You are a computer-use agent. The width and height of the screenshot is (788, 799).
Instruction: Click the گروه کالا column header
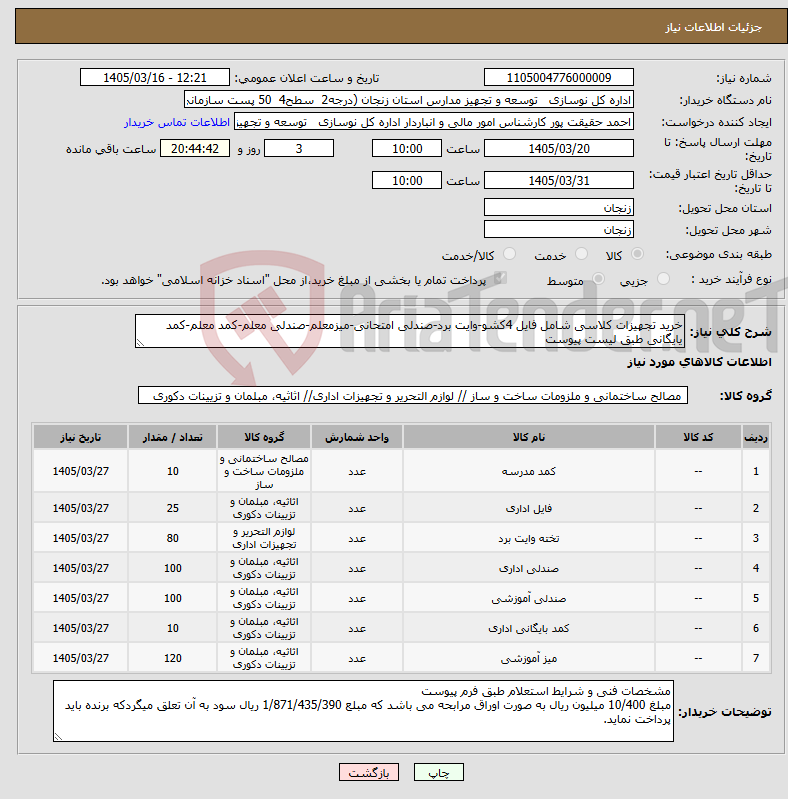tap(264, 437)
